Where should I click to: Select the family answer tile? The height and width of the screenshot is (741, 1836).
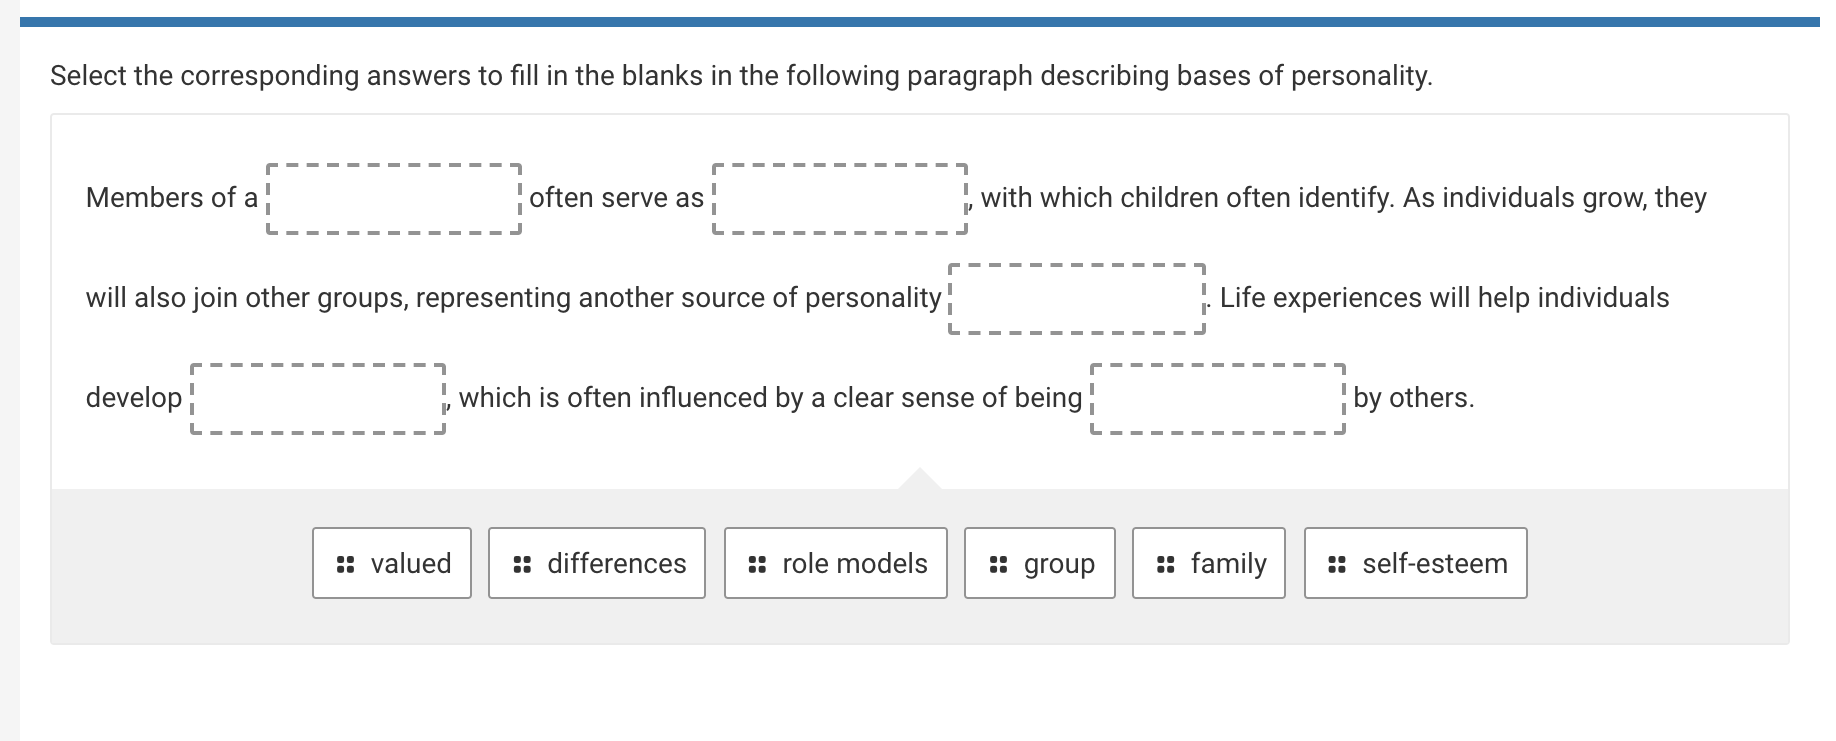1208,563
